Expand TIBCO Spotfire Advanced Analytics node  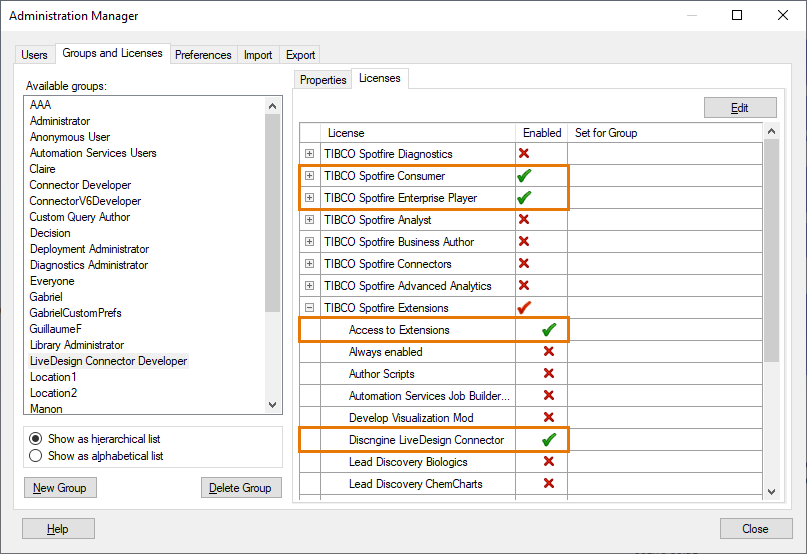309,285
